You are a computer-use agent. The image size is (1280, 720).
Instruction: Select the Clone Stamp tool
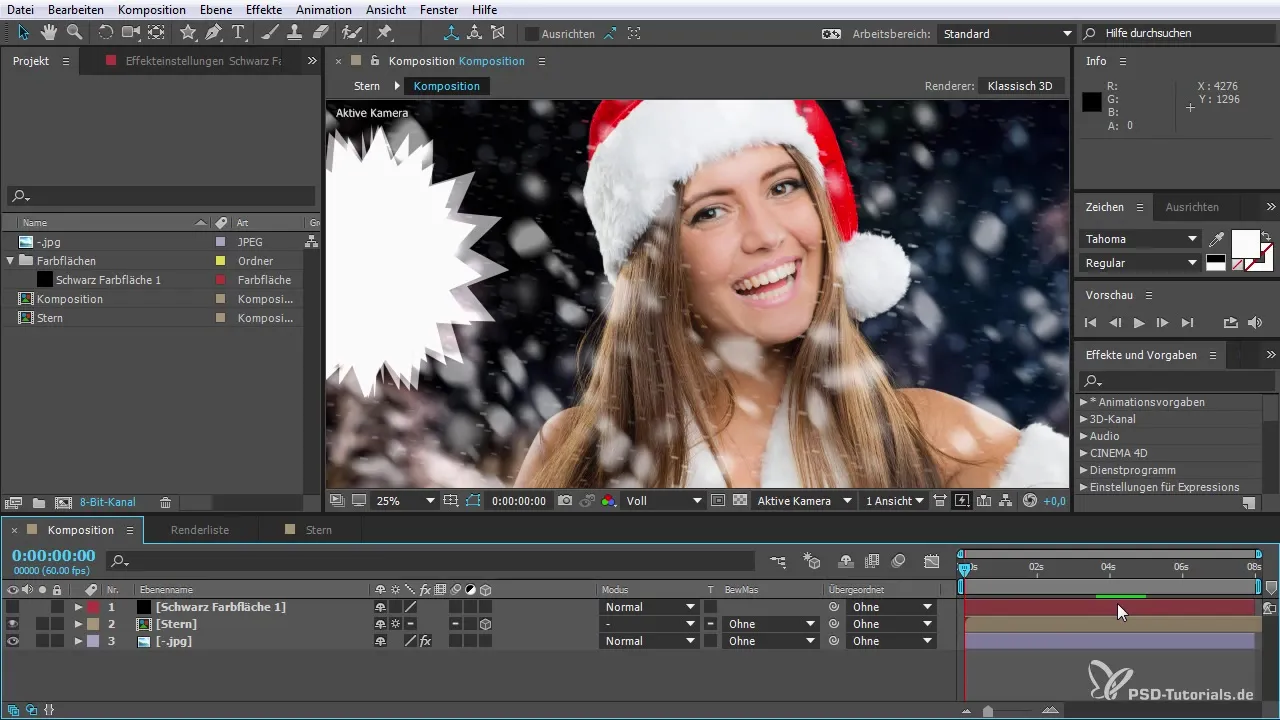(x=295, y=32)
